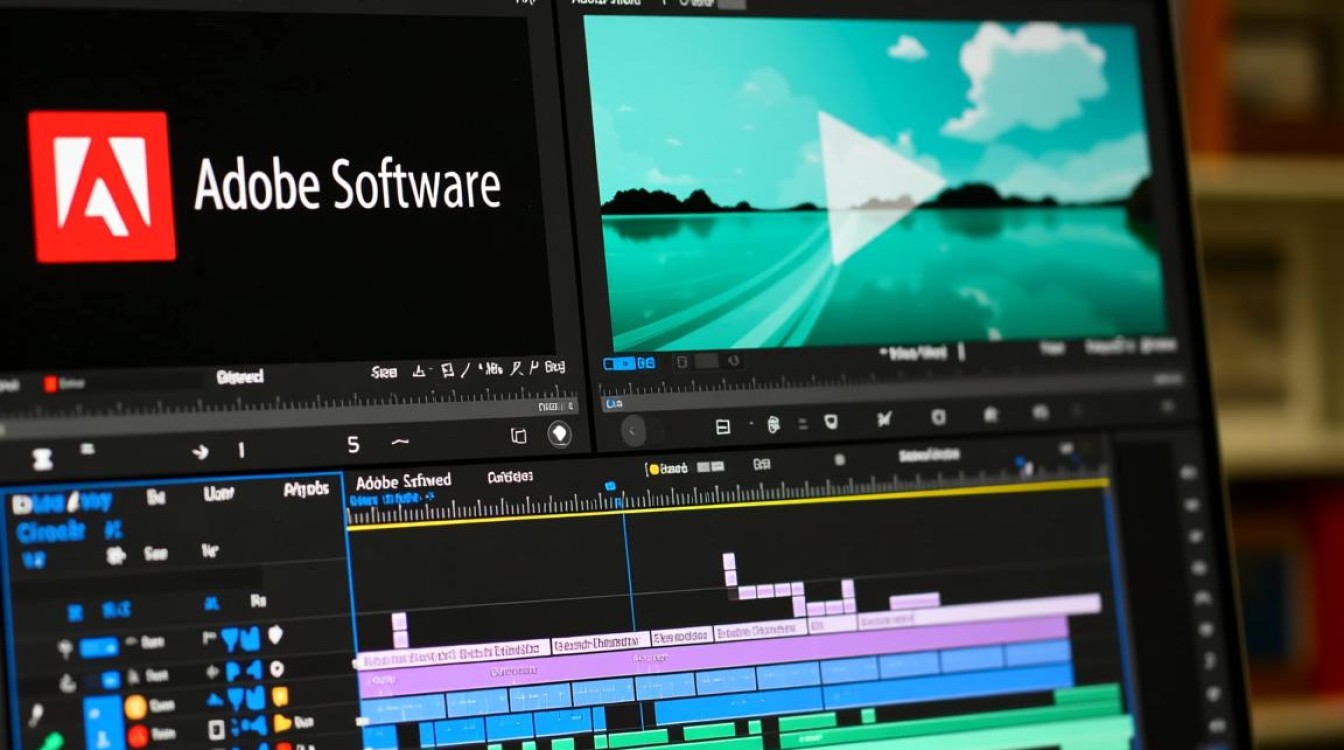Click the blue playhead marker on the timeline ruler
Screen dimensions: 1344x750
(610, 486)
